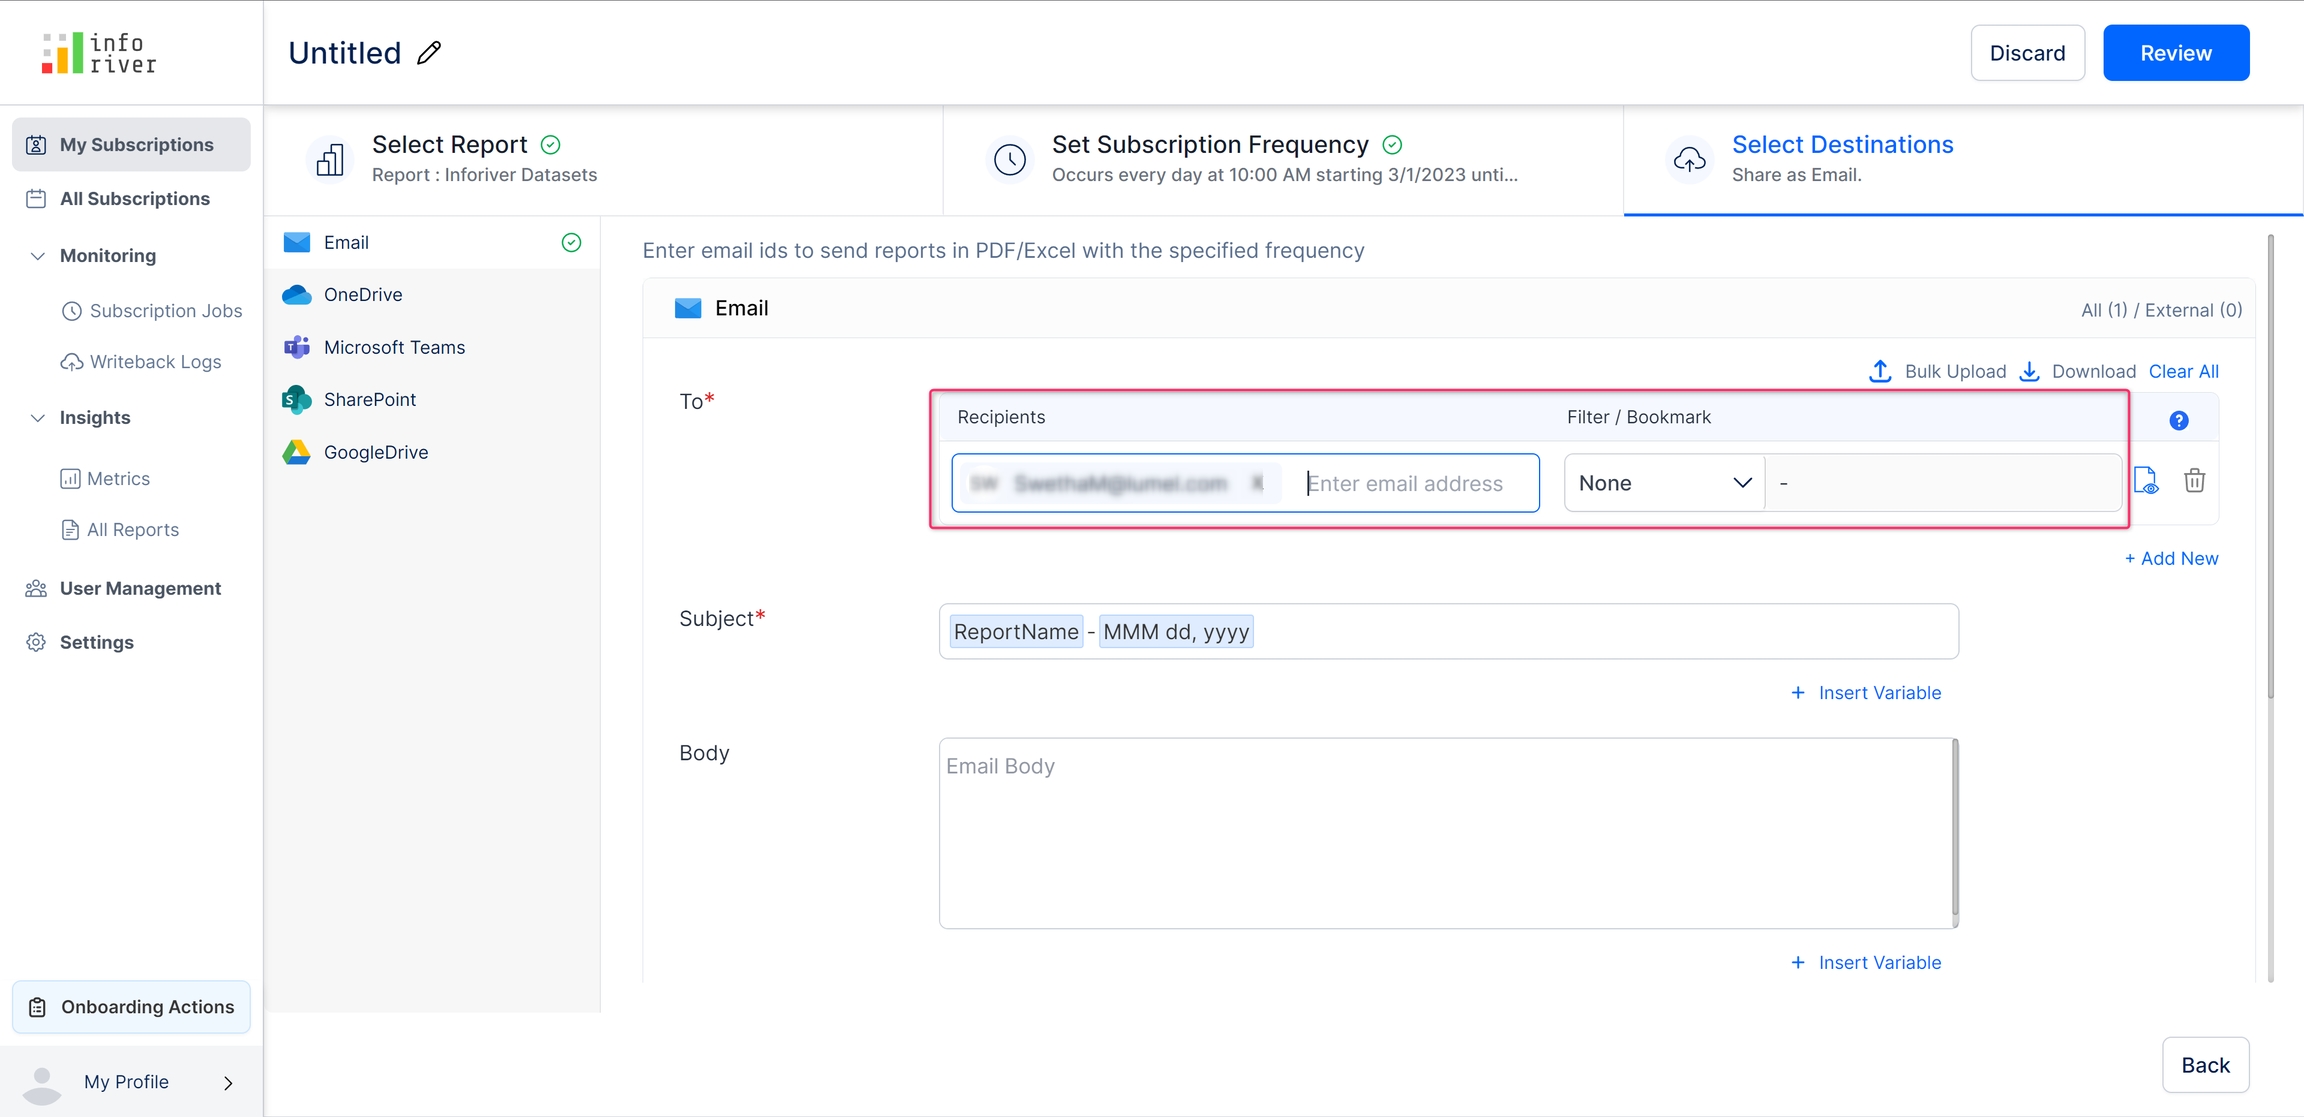
Task: Collapse the Insights section
Action: click(38, 418)
